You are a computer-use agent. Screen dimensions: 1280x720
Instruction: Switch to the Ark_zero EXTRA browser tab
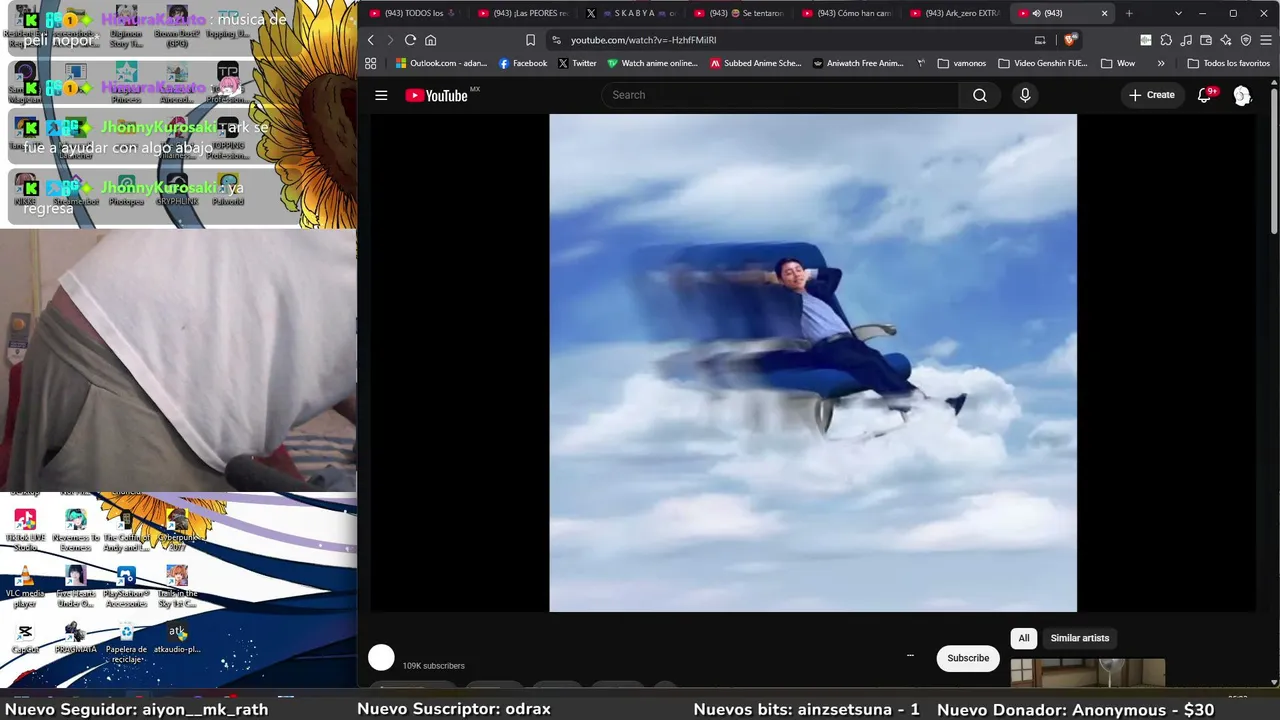click(x=955, y=13)
